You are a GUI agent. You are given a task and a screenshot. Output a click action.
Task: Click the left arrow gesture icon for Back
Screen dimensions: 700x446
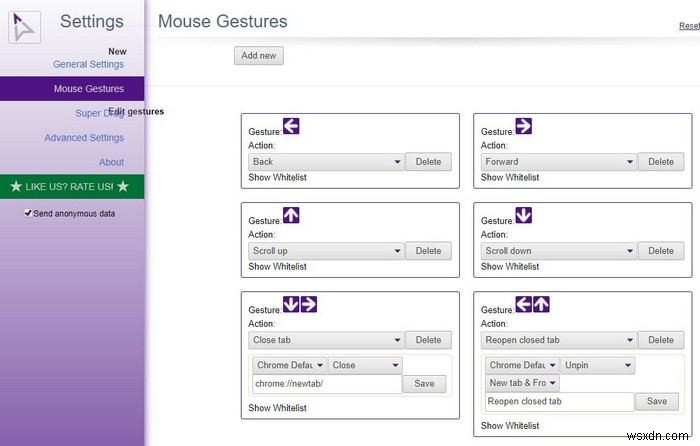(291, 126)
